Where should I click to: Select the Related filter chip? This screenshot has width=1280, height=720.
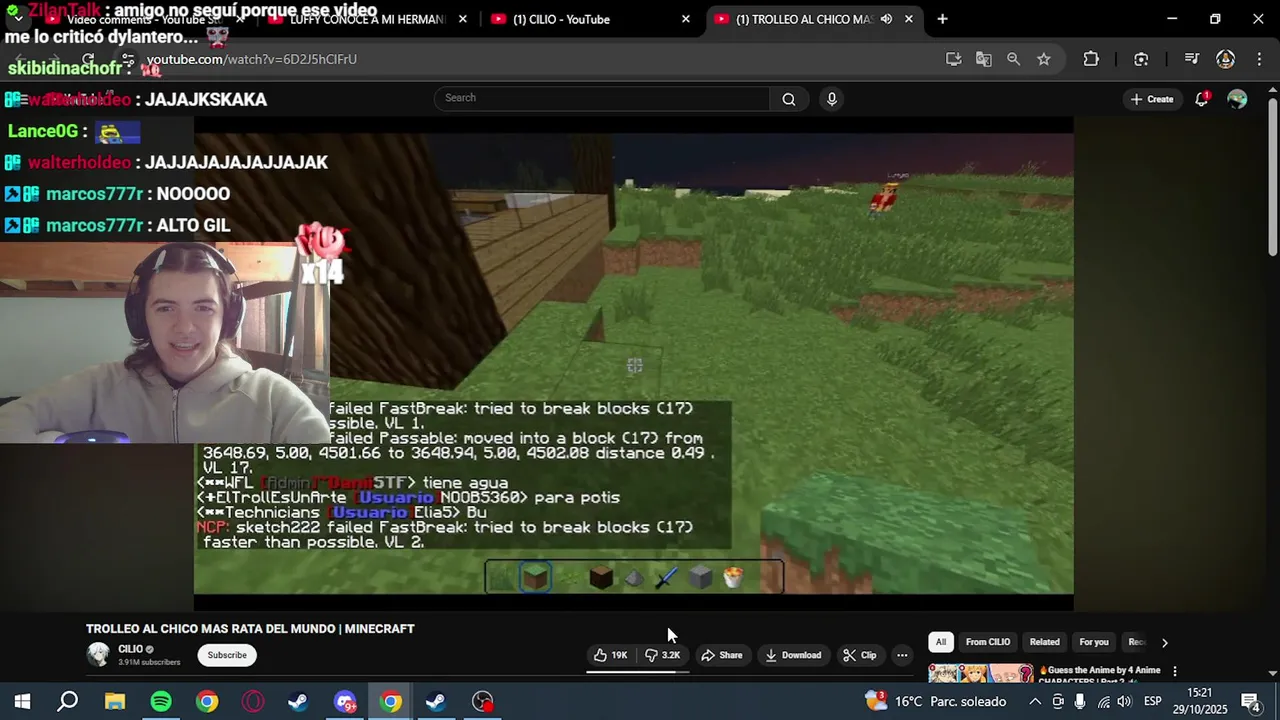[x=1044, y=642]
